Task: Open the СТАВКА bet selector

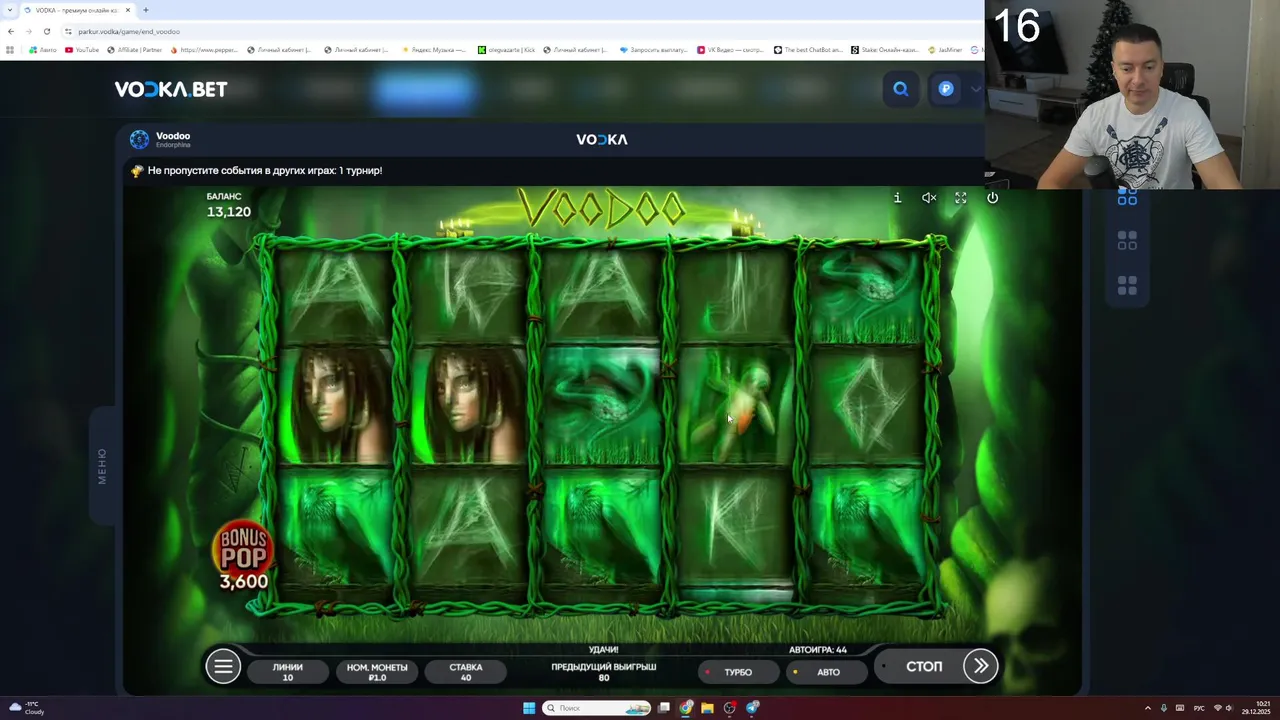Action: click(x=466, y=672)
